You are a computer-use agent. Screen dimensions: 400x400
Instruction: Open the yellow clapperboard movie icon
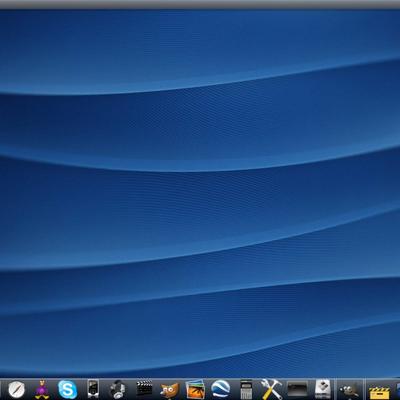click(x=379, y=392)
